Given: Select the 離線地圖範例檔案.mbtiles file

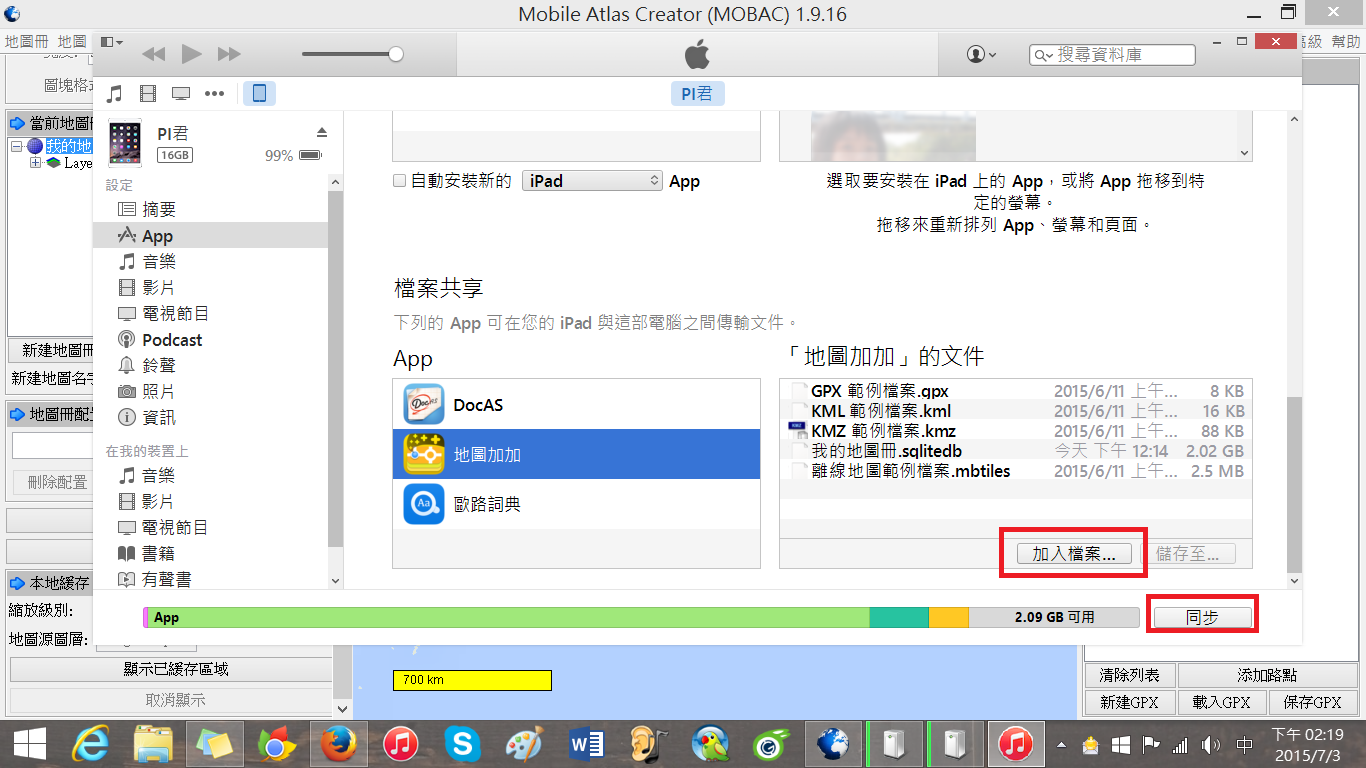Looking at the screenshot, I should click(x=1016, y=471).
